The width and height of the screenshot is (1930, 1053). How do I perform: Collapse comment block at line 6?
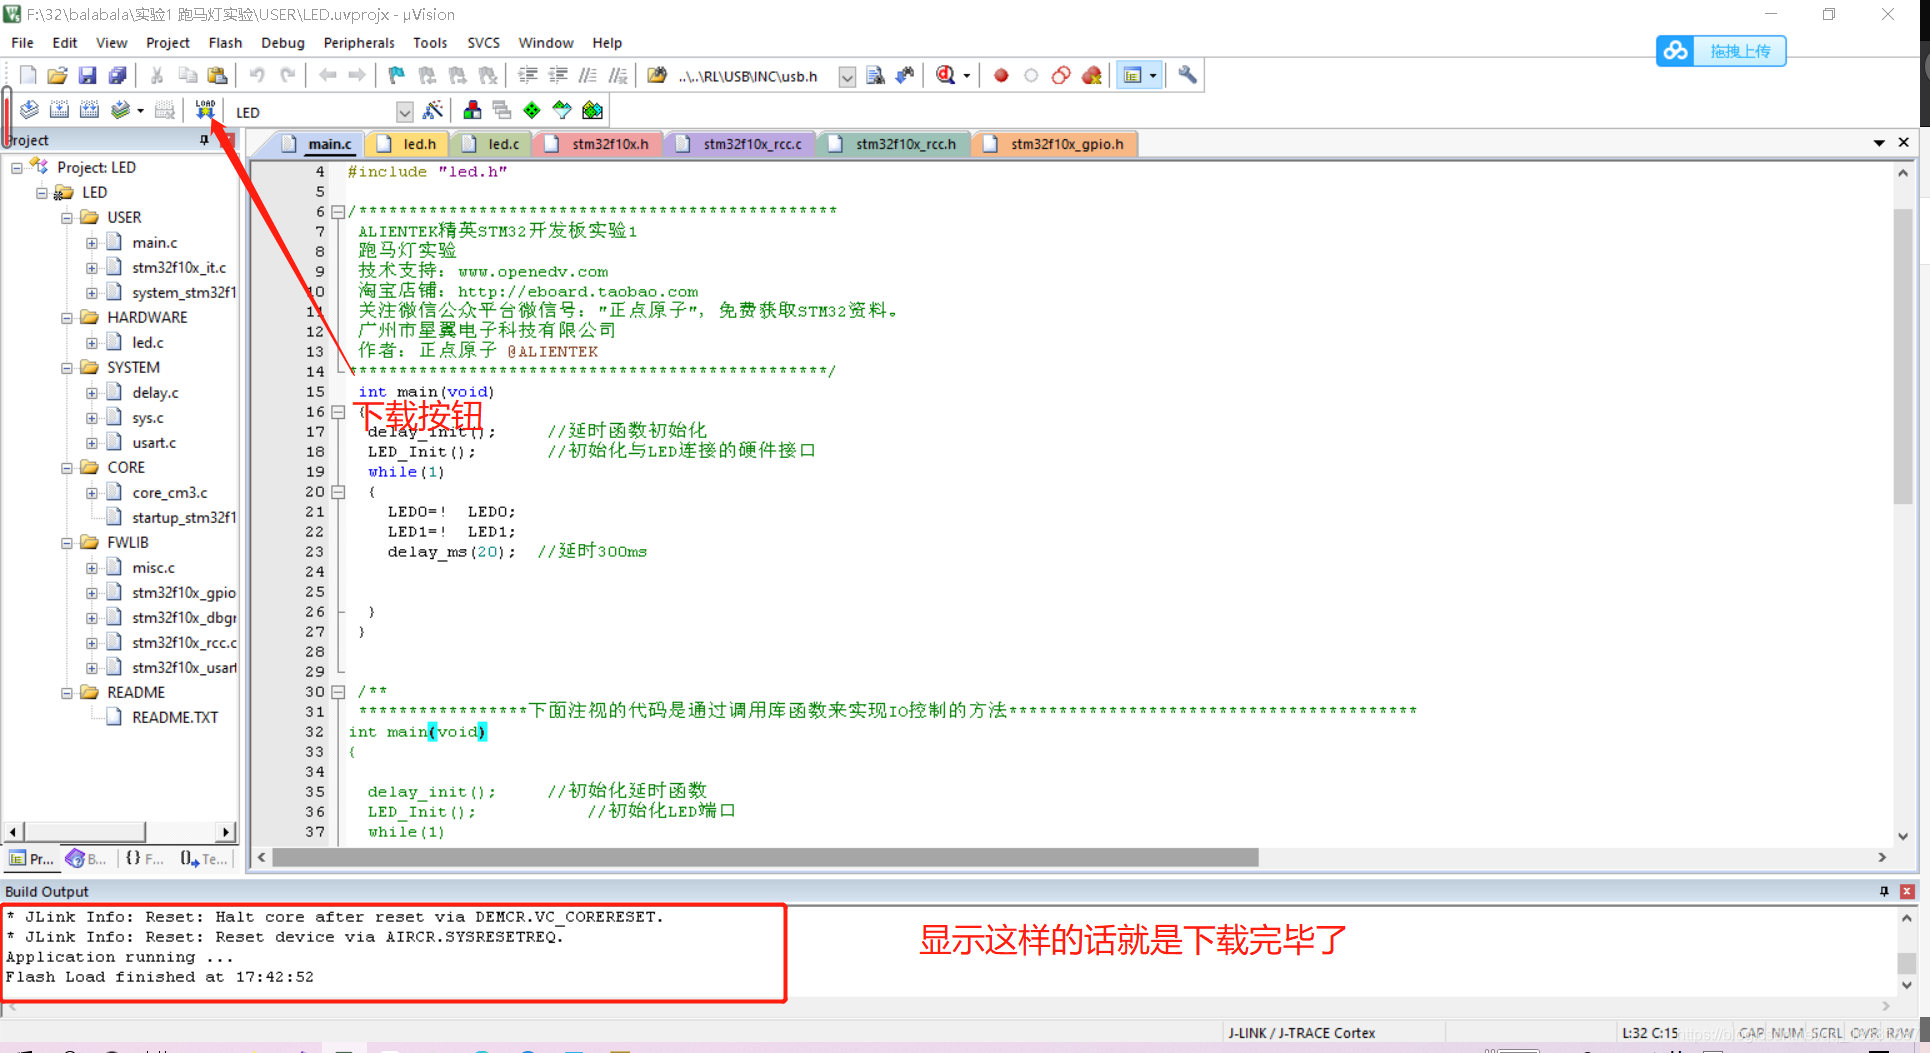coord(338,212)
